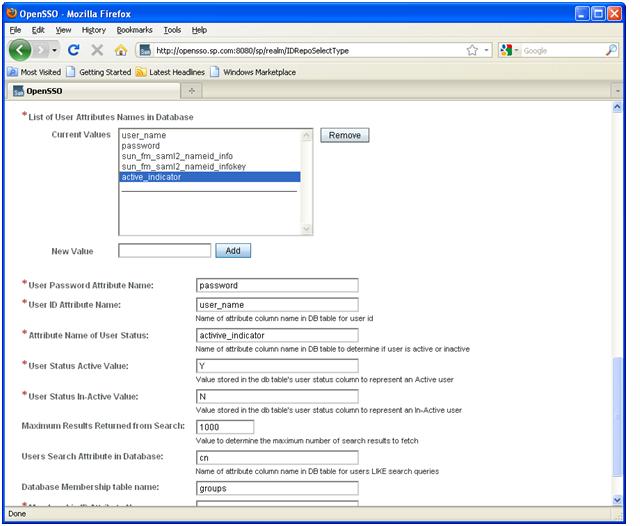Click the Add button

(x=233, y=251)
